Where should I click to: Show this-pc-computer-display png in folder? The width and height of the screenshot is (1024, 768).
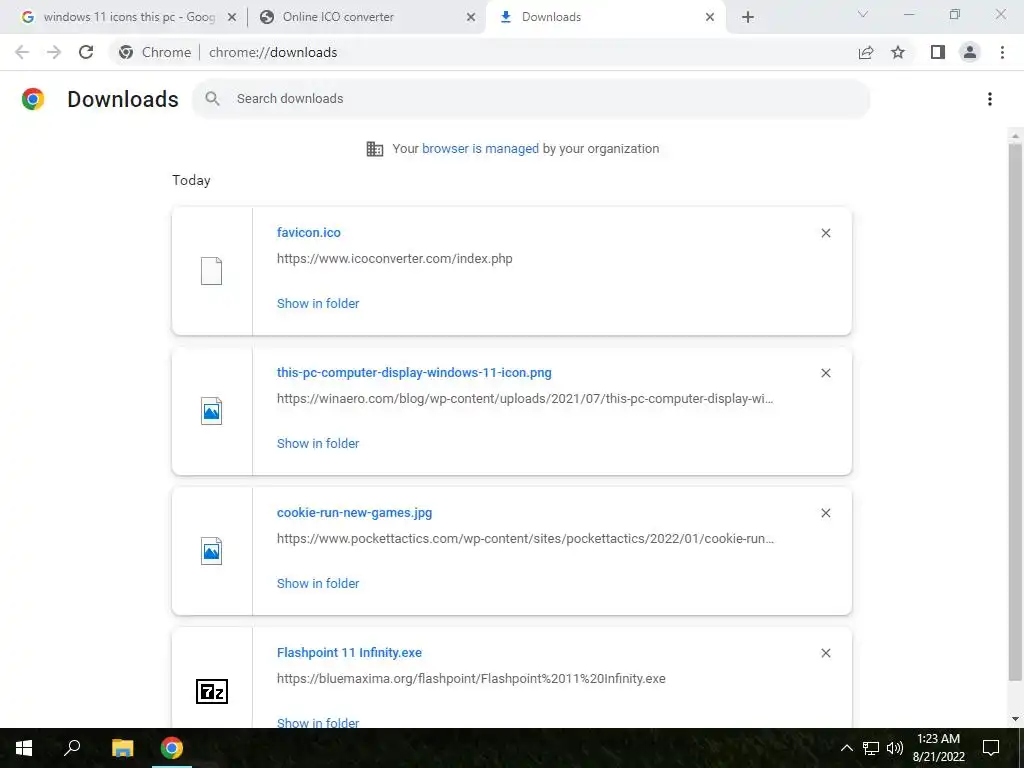[x=318, y=443]
